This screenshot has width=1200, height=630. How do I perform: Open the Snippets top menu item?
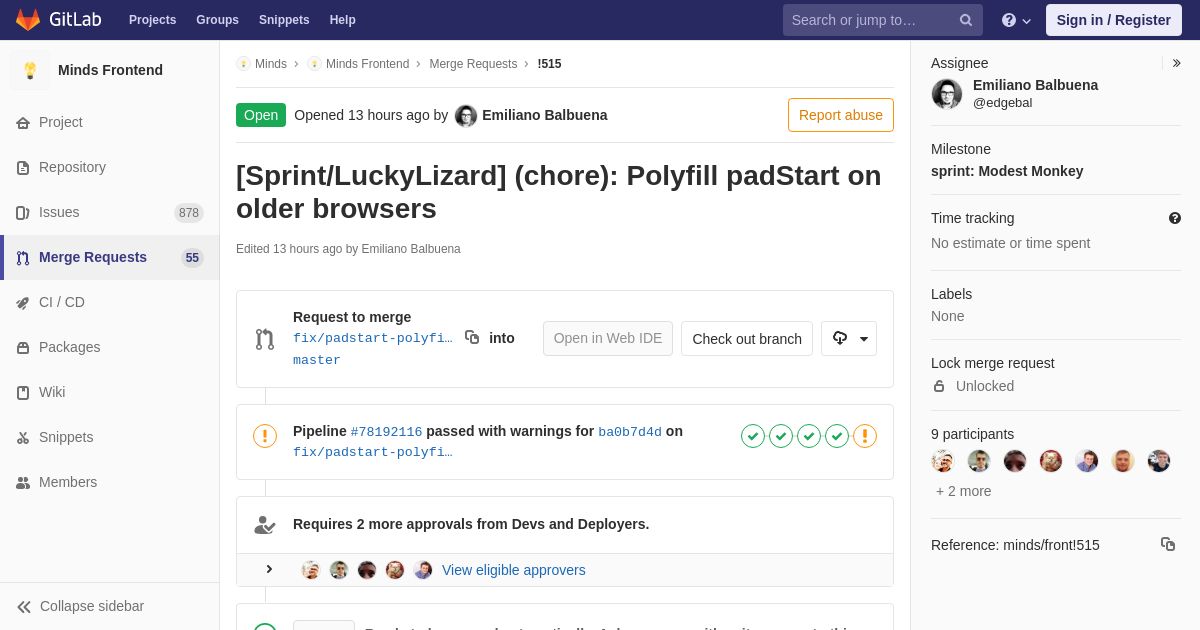[284, 20]
